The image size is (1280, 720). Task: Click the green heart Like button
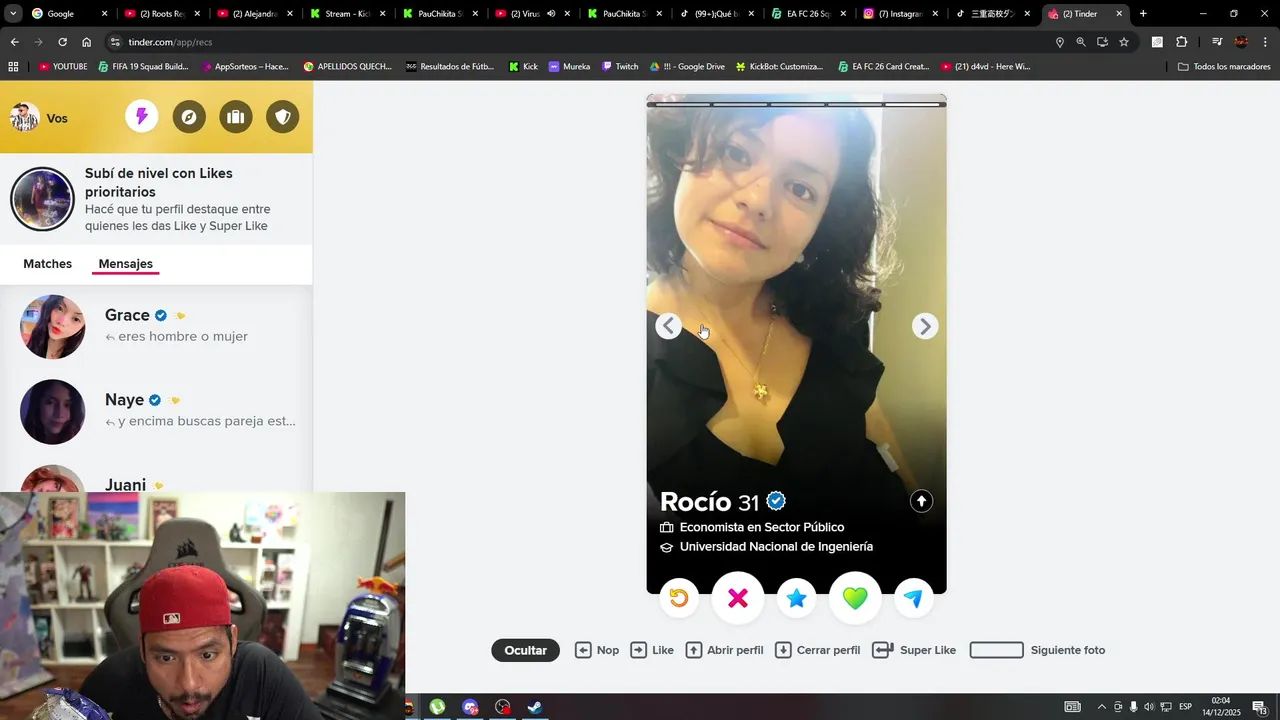pos(855,598)
